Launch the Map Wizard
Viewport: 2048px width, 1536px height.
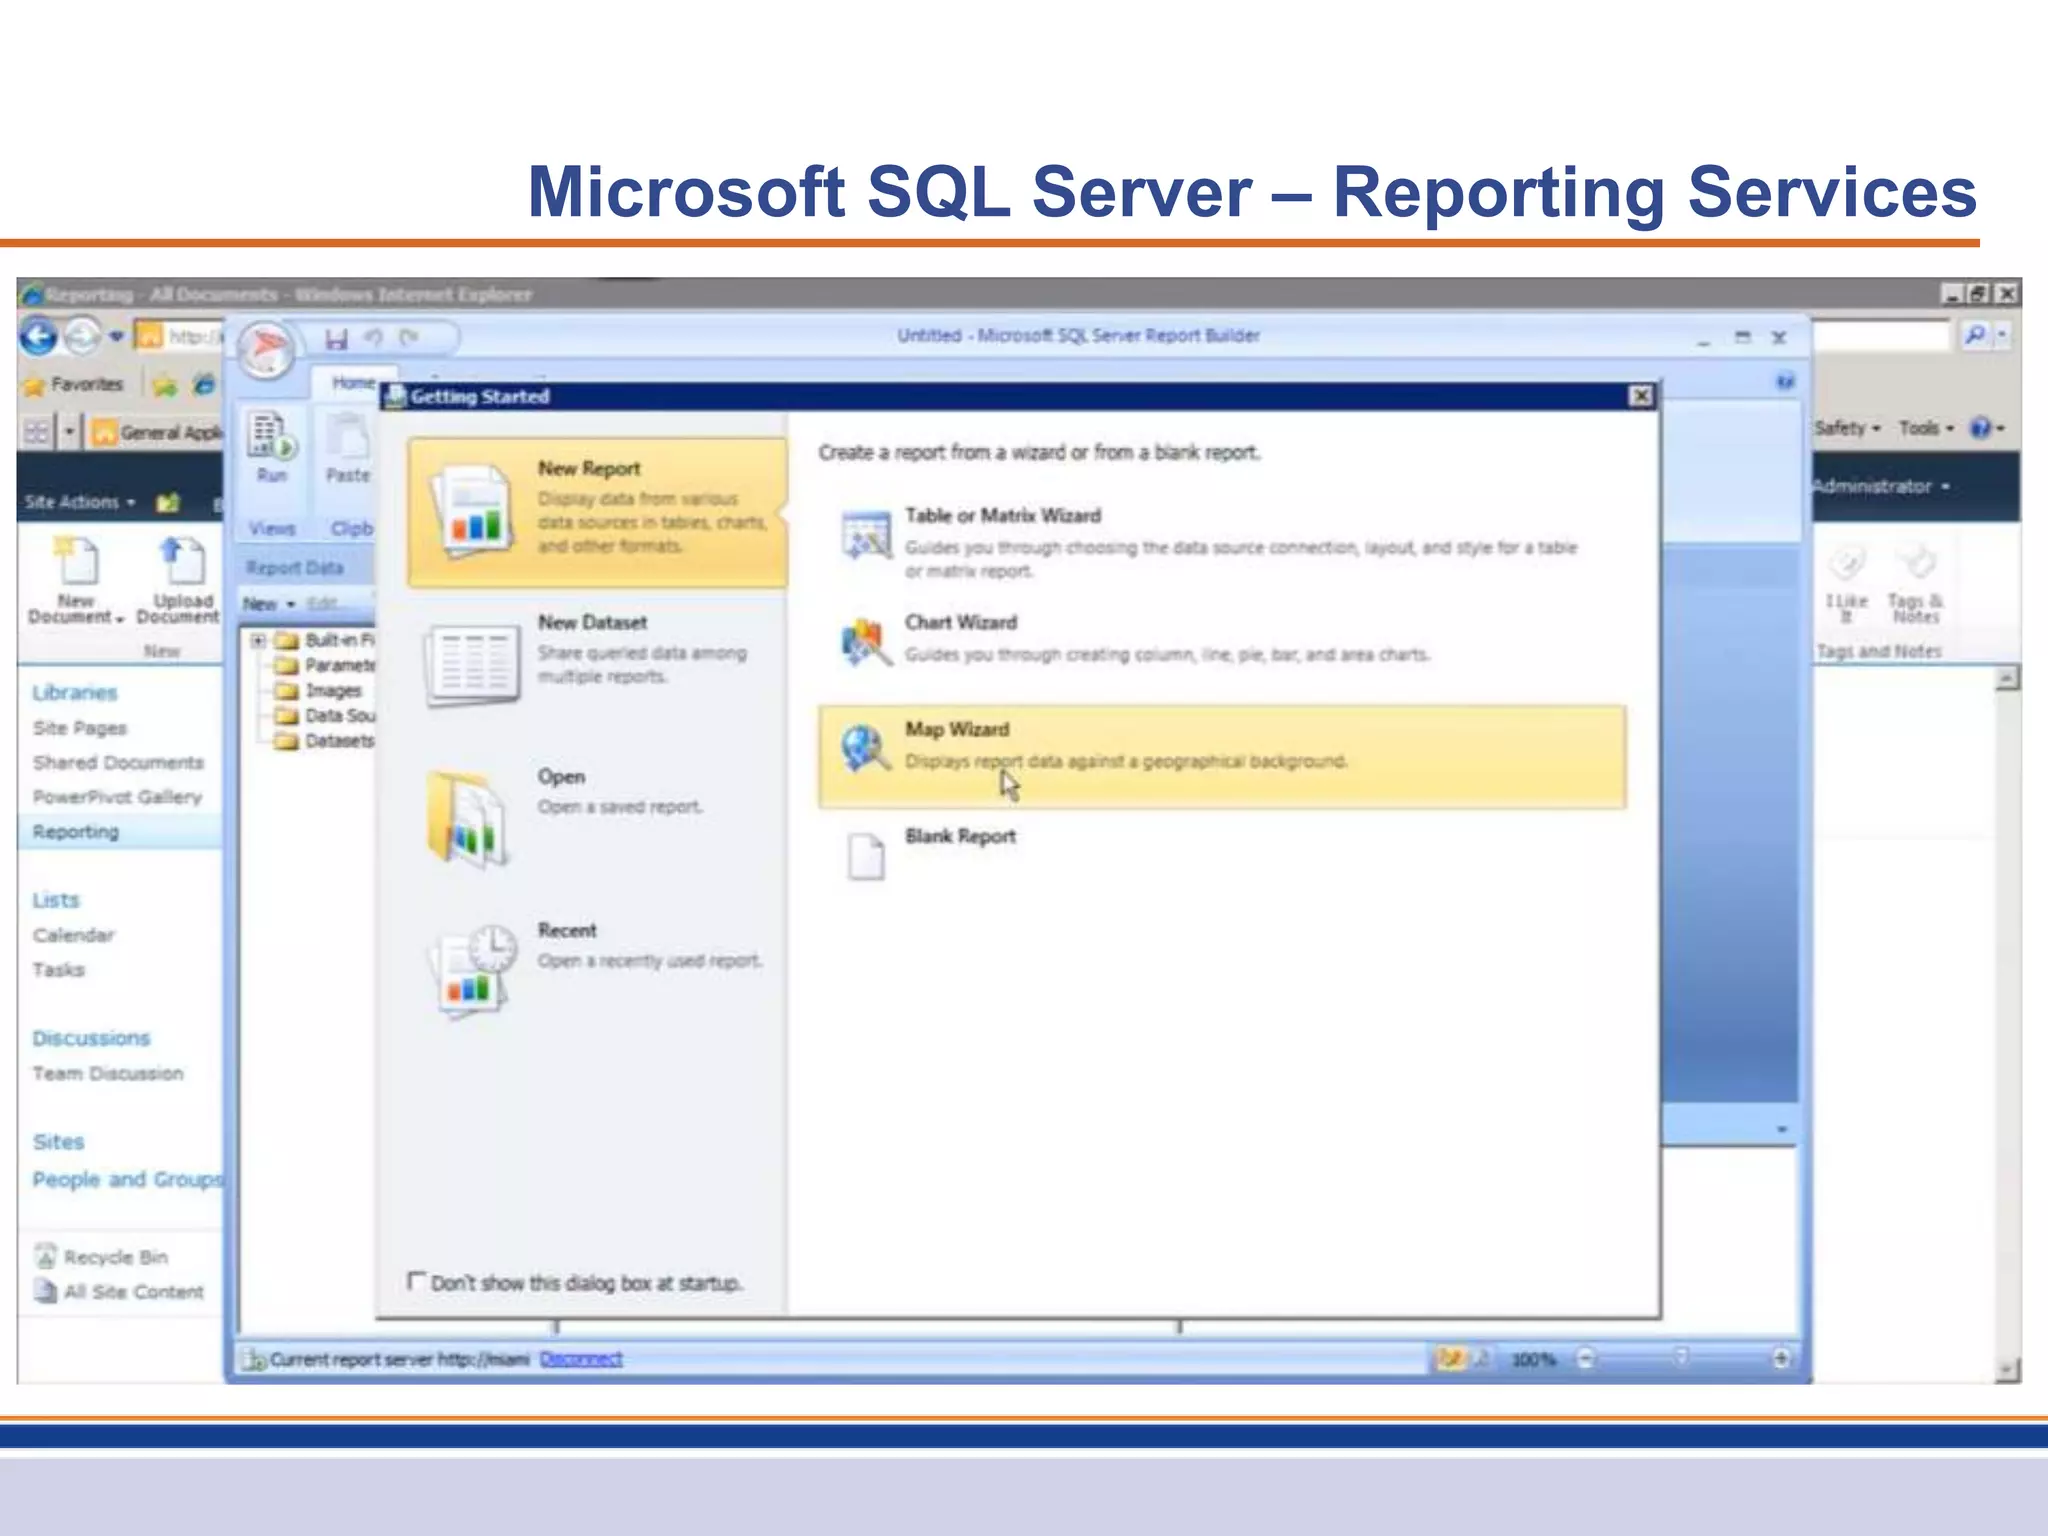tap(1220, 756)
